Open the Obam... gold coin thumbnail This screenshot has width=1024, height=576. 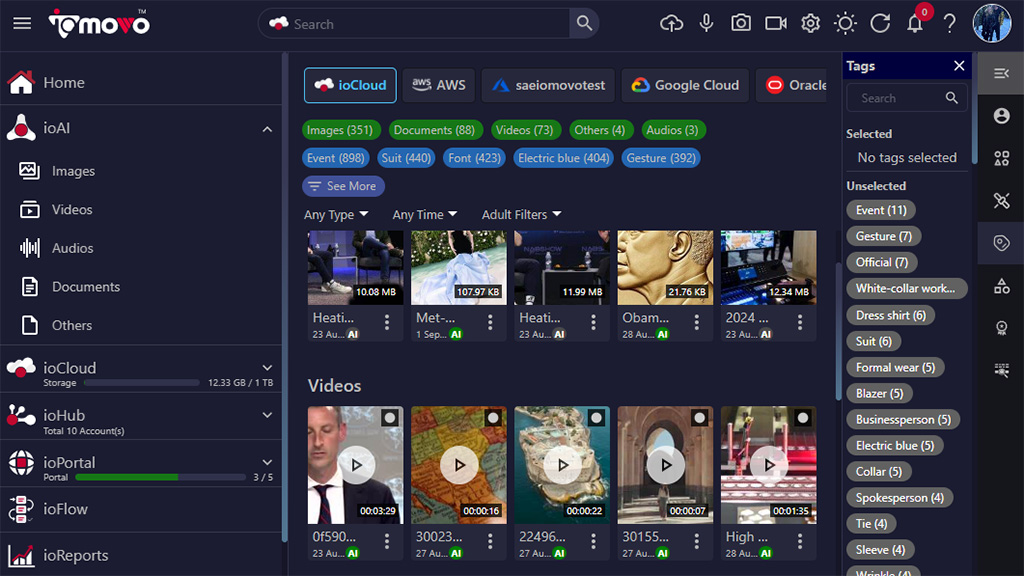665,268
